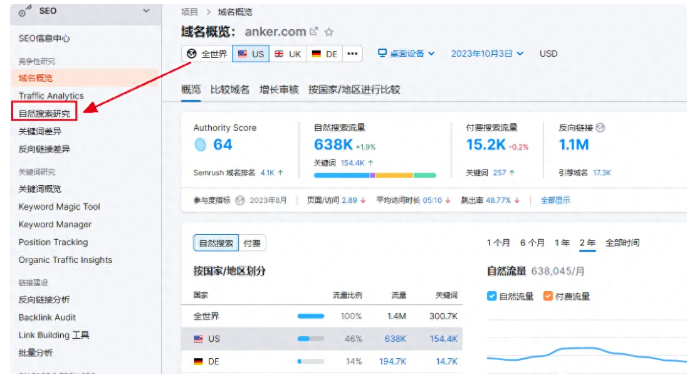Click the US flag icon in table
The image size is (689, 374).
click(x=199, y=339)
